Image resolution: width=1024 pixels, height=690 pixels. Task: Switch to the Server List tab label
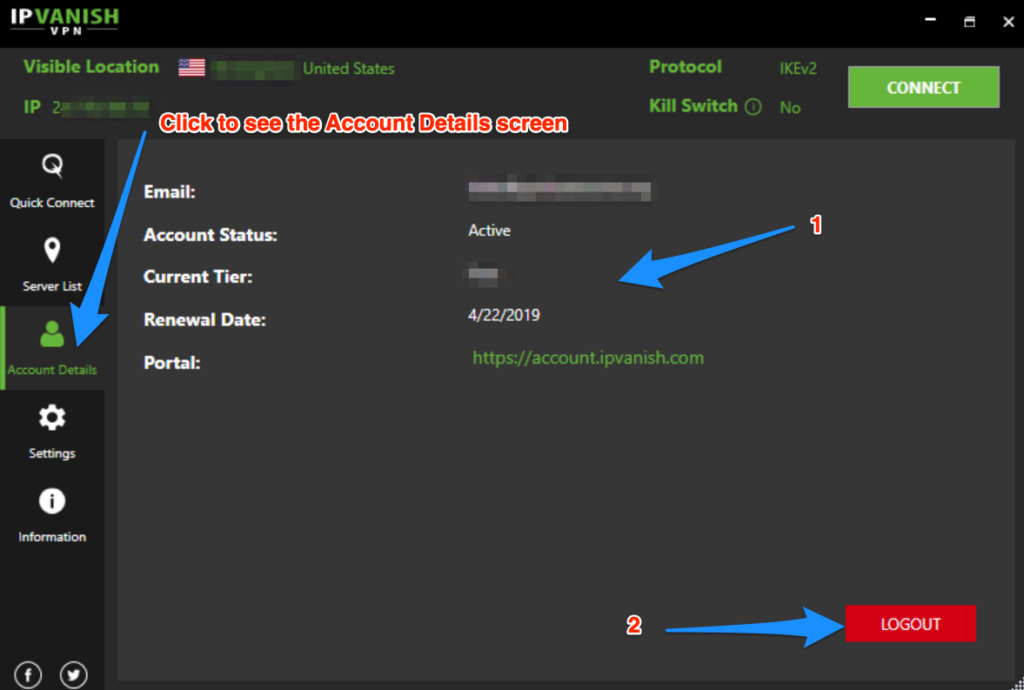(x=52, y=286)
